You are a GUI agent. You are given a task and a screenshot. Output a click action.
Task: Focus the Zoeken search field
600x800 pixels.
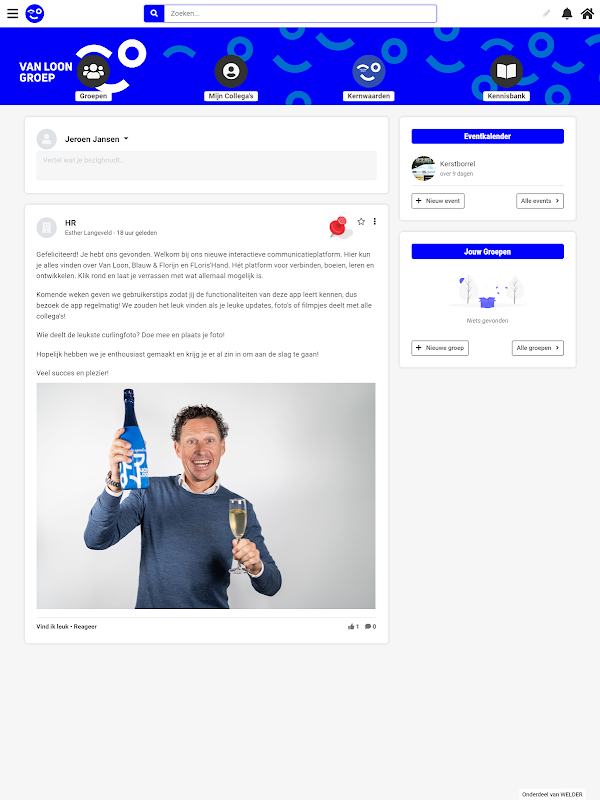coord(300,13)
